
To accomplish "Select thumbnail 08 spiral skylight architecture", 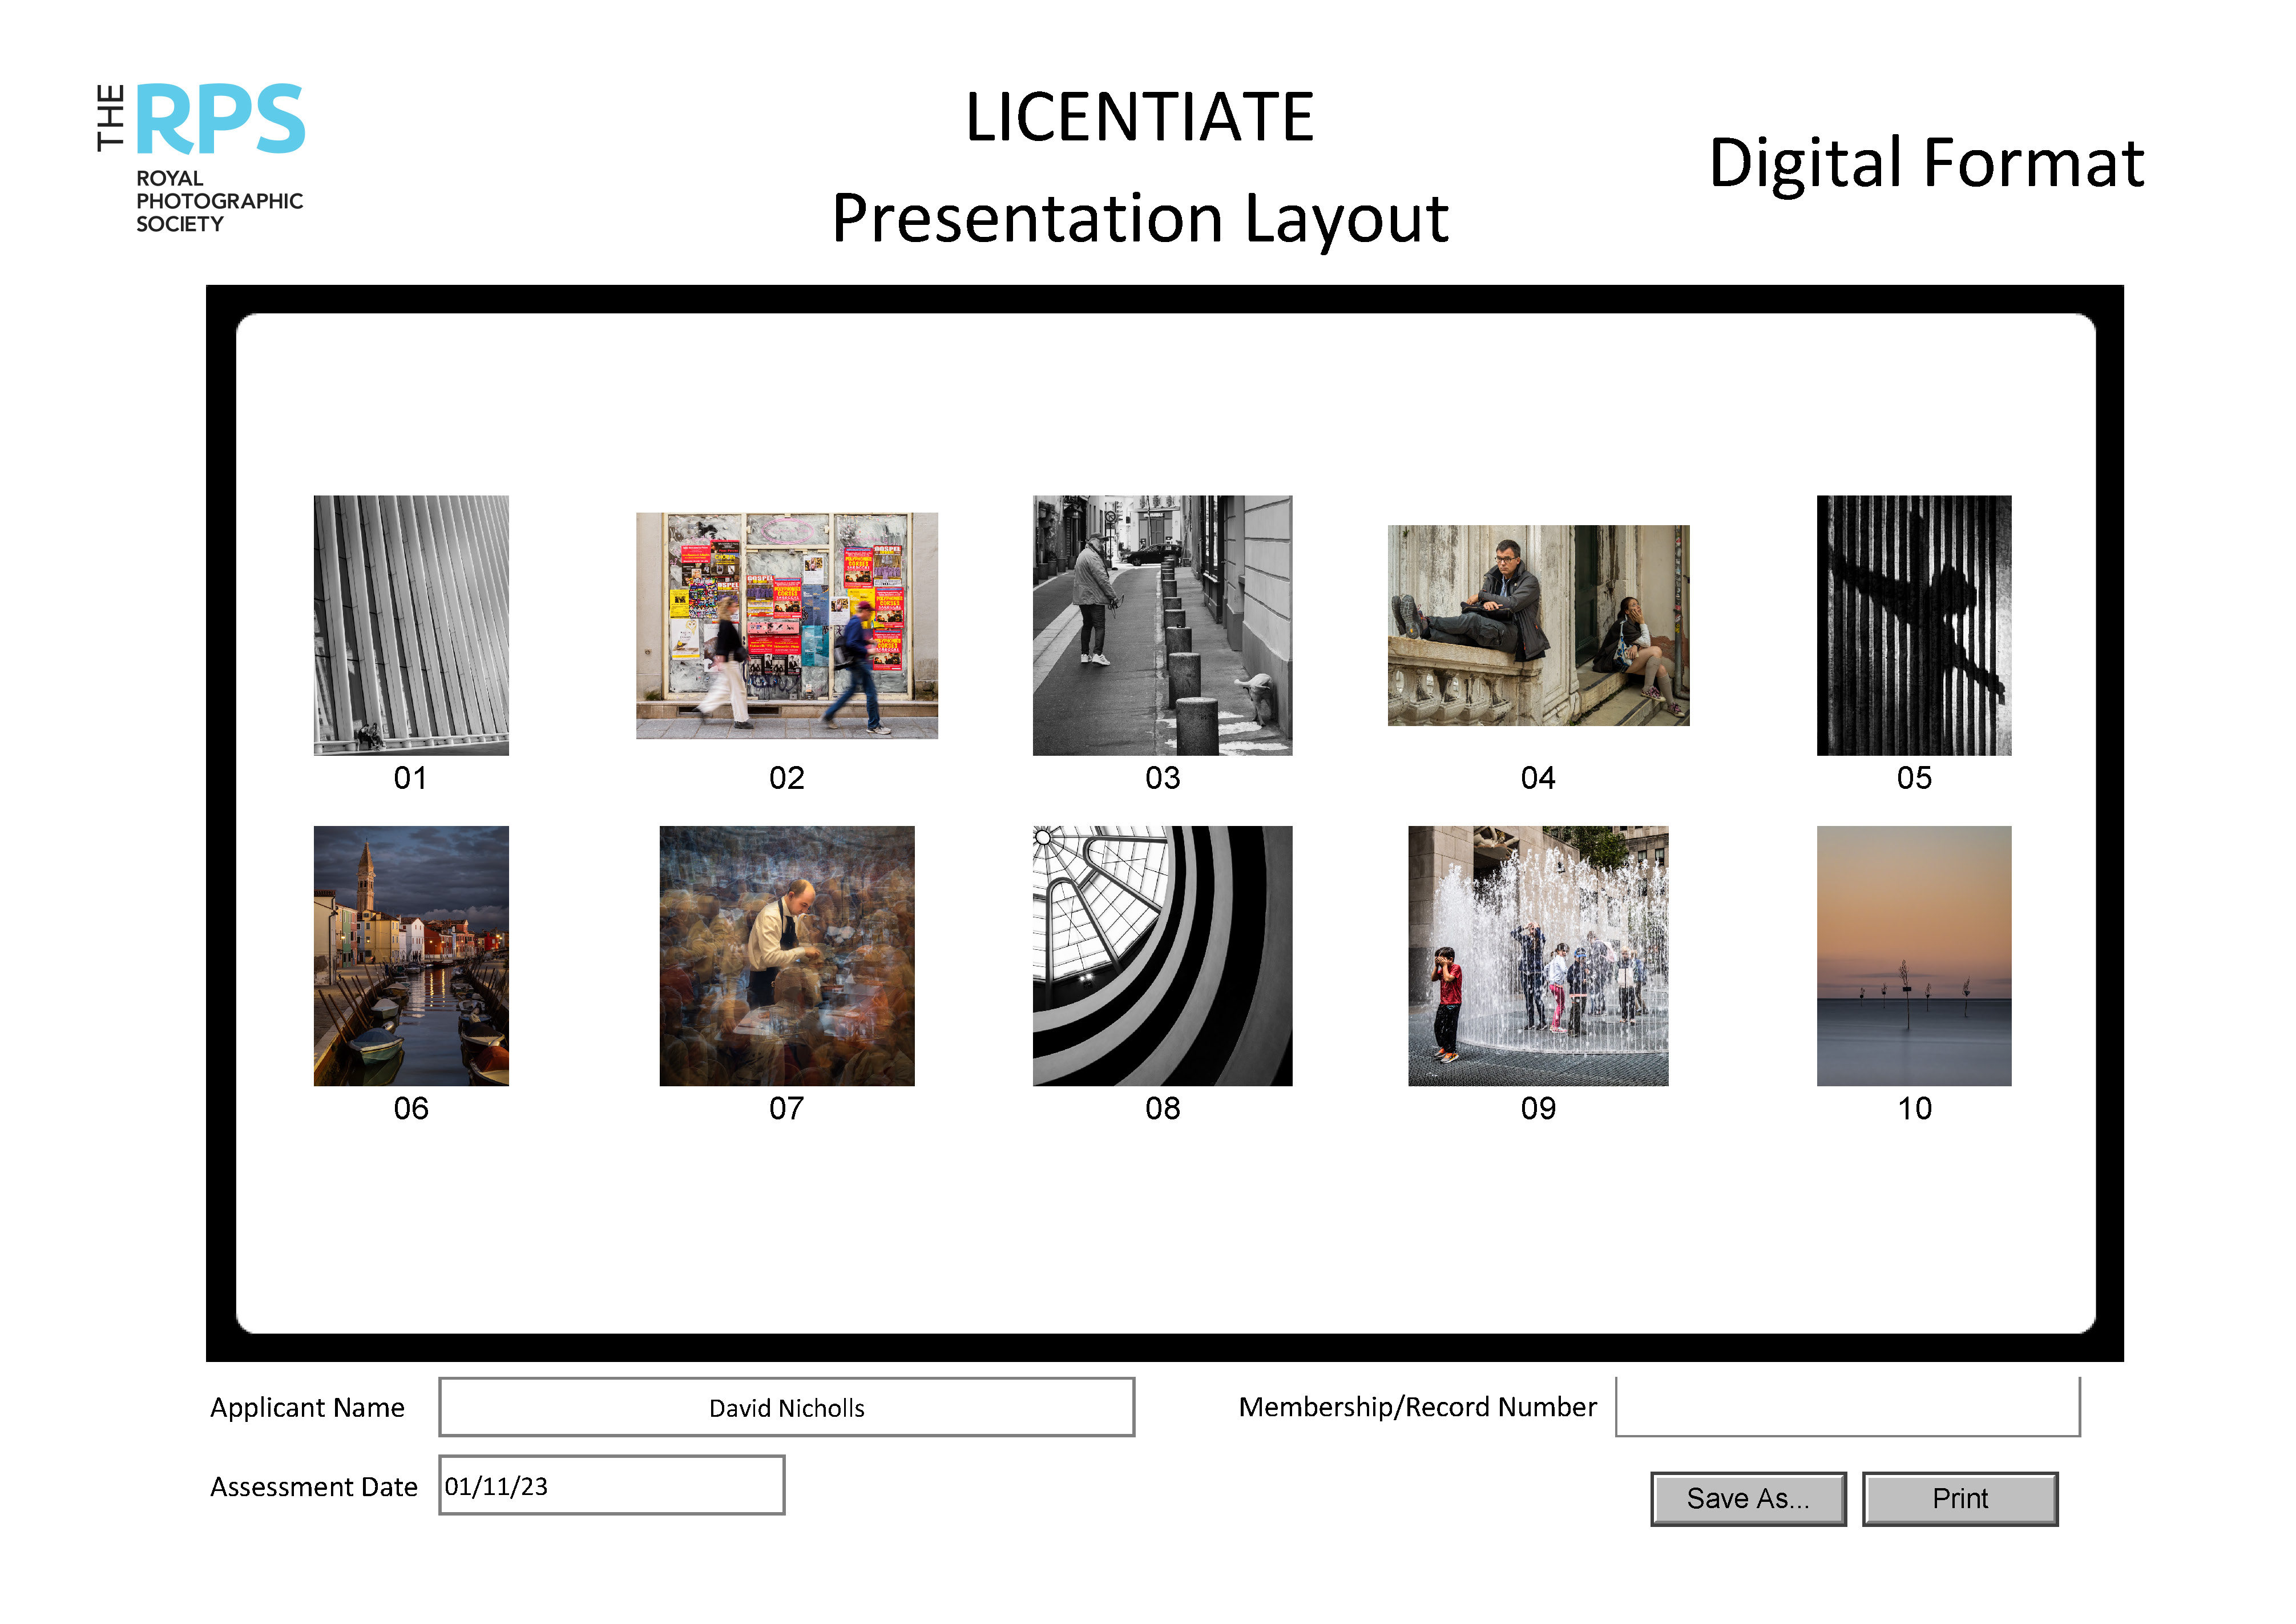I will pos(1162,955).
